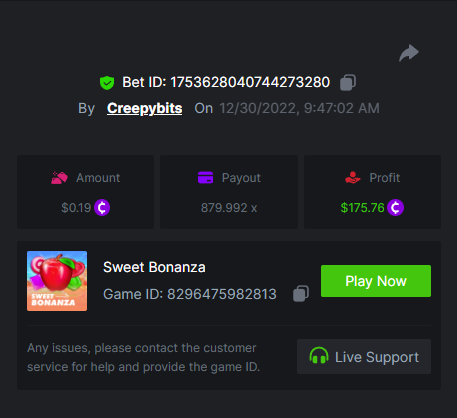
Task: Open Live Support chat
Action: [x=364, y=356]
